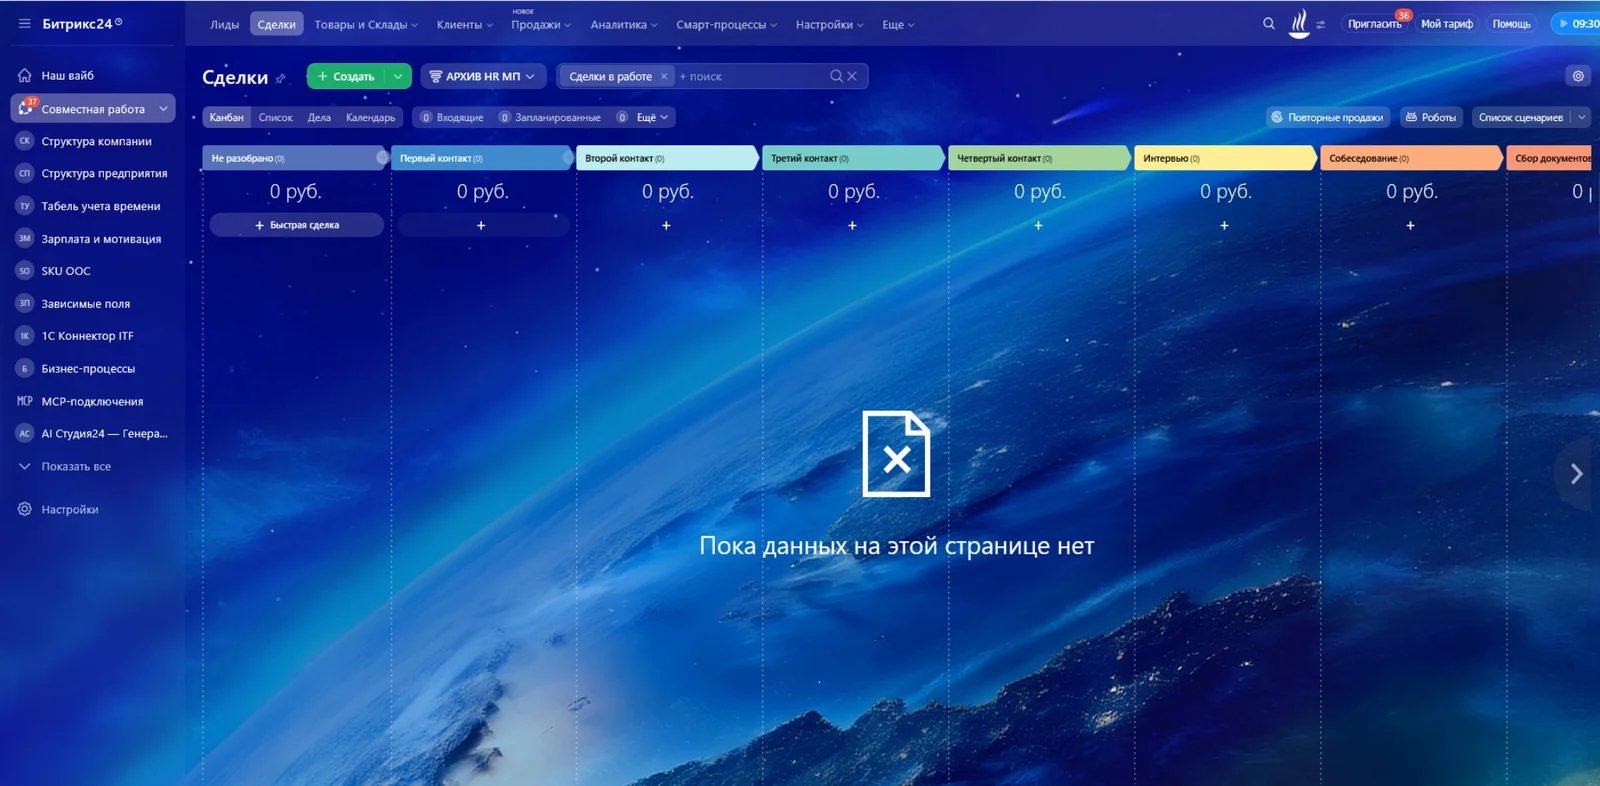Open Зарплата и мотивация sidebar icon
The image size is (1600, 786).
pos(25,238)
